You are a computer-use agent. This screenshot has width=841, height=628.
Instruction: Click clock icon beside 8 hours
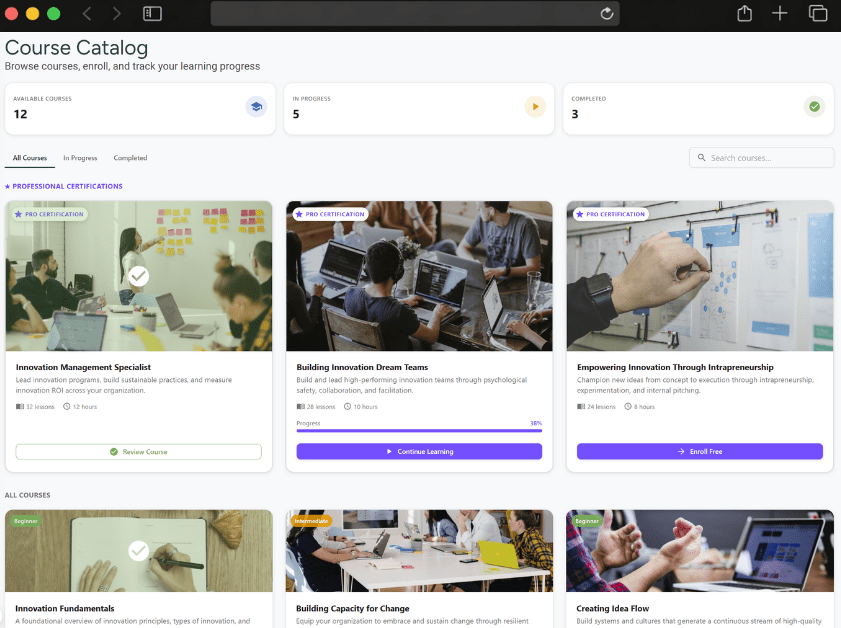(628, 407)
